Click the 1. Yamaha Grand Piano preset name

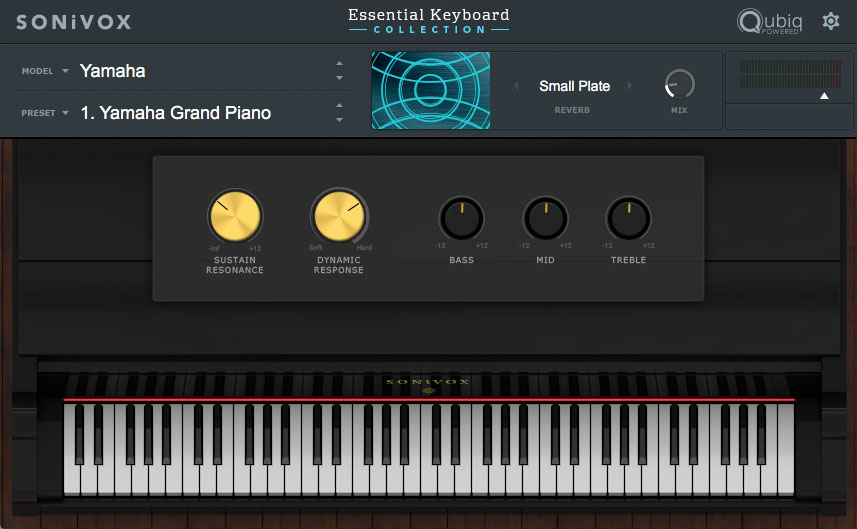pyautogui.click(x=175, y=113)
